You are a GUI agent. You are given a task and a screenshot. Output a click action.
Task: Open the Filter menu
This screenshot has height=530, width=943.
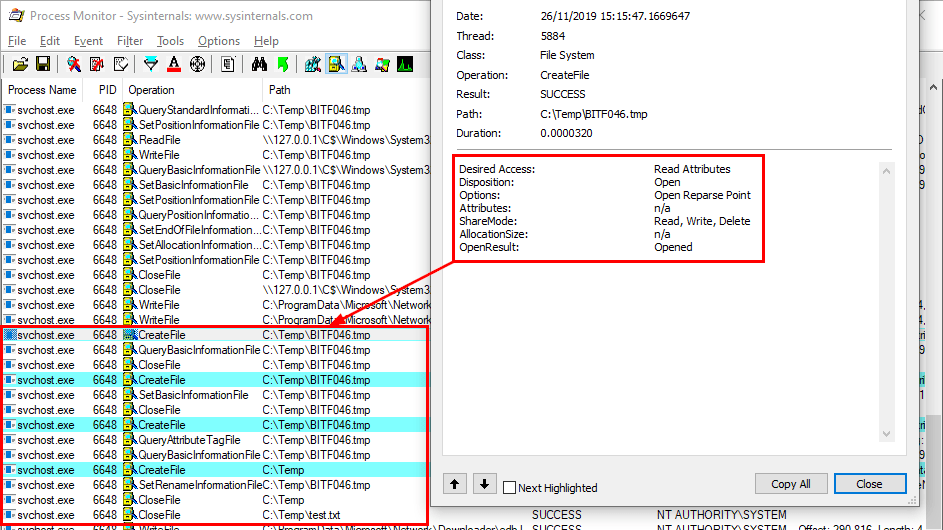pyautogui.click(x=130, y=41)
